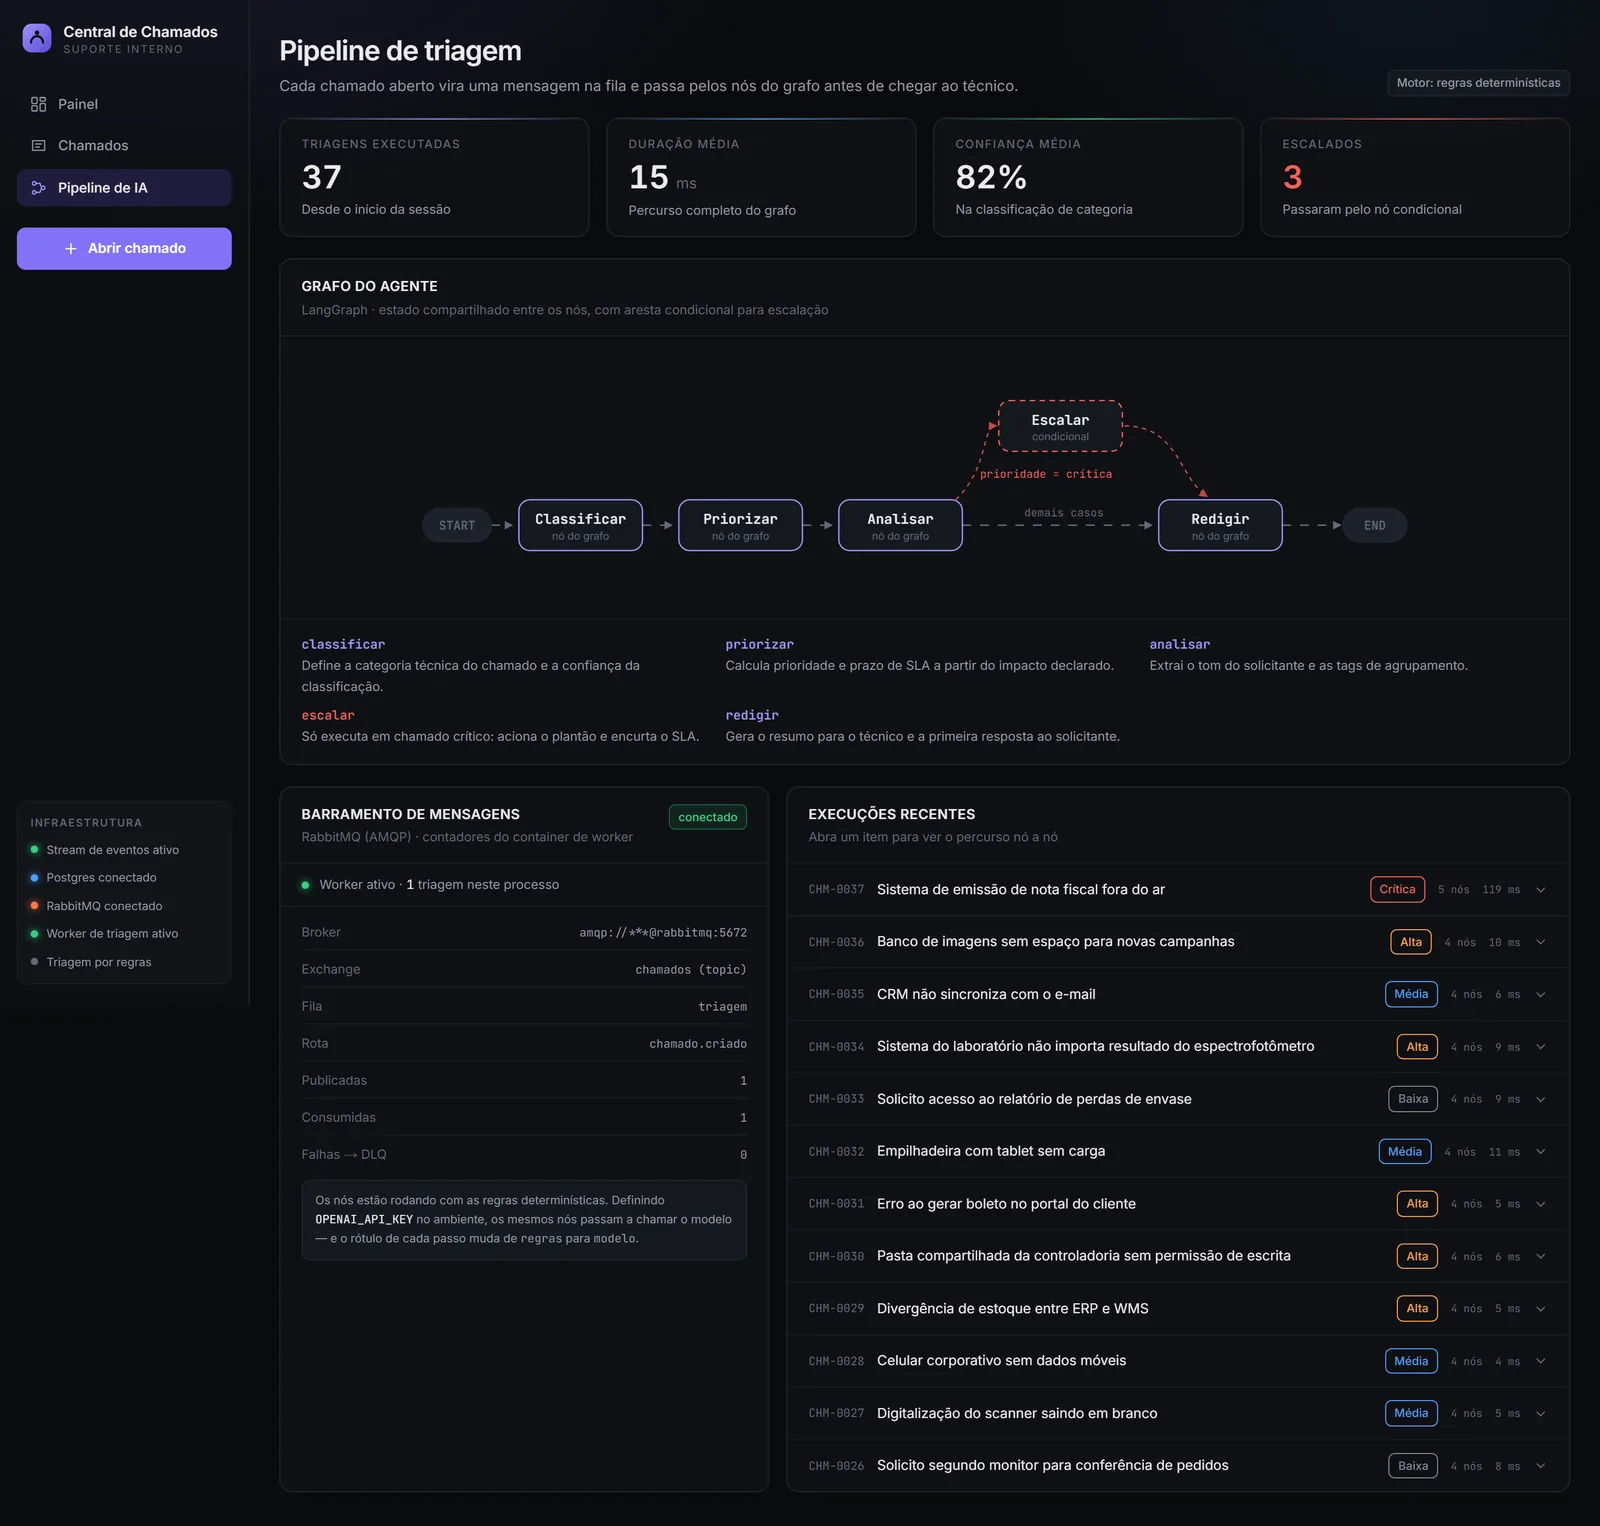This screenshot has height=1526, width=1600.
Task: Click the Baixa tag on CHM-0033
Action: (x=1413, y=1099)
